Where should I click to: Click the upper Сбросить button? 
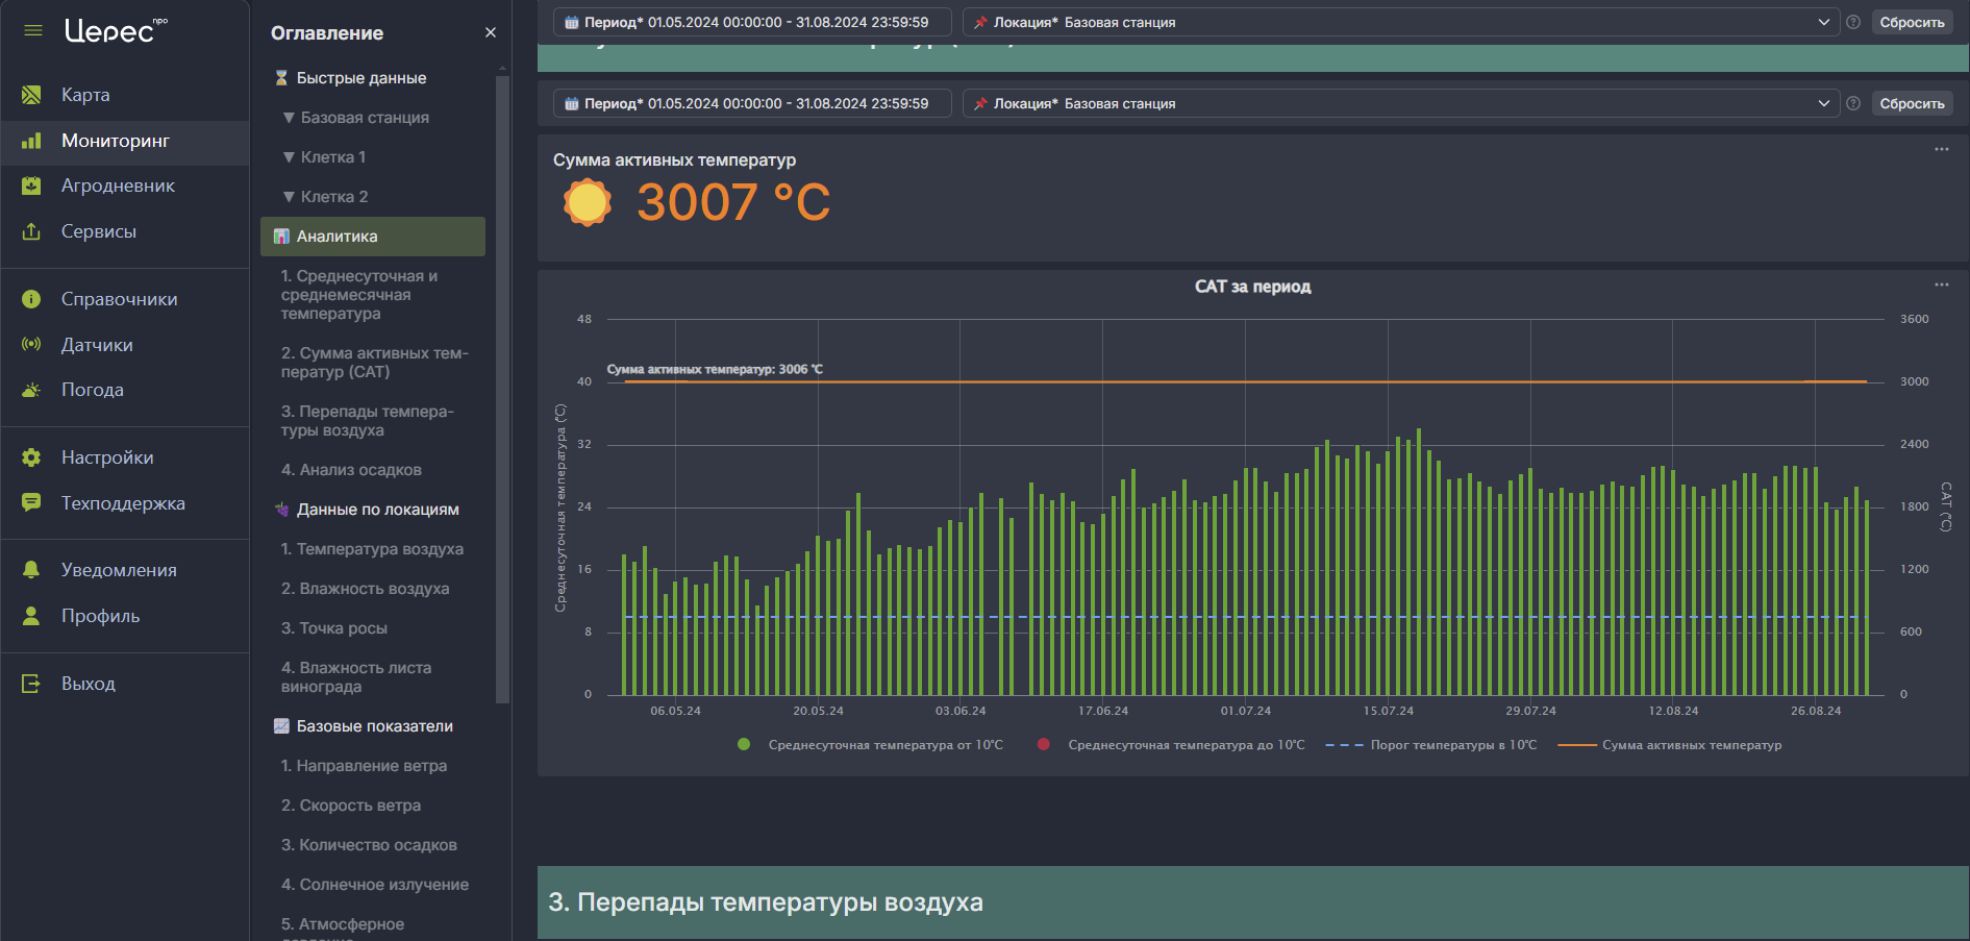tap(1911, 22)
